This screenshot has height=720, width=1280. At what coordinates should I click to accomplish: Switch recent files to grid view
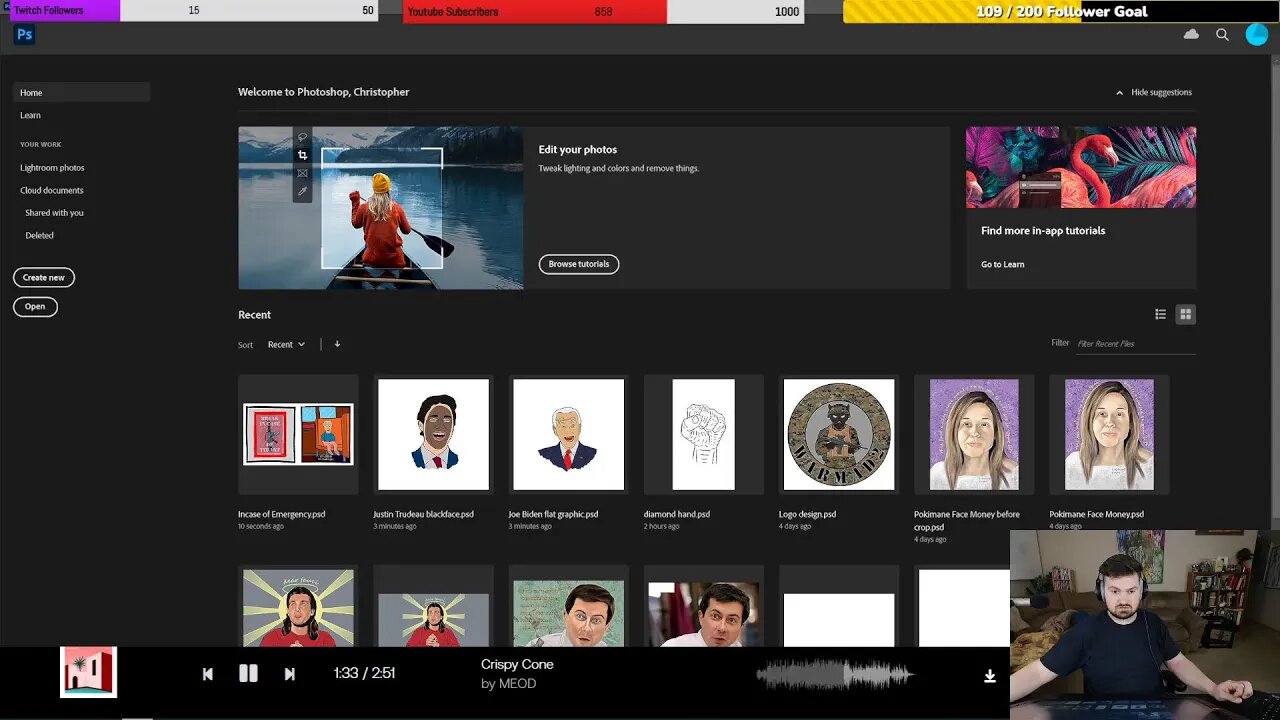1185,314
